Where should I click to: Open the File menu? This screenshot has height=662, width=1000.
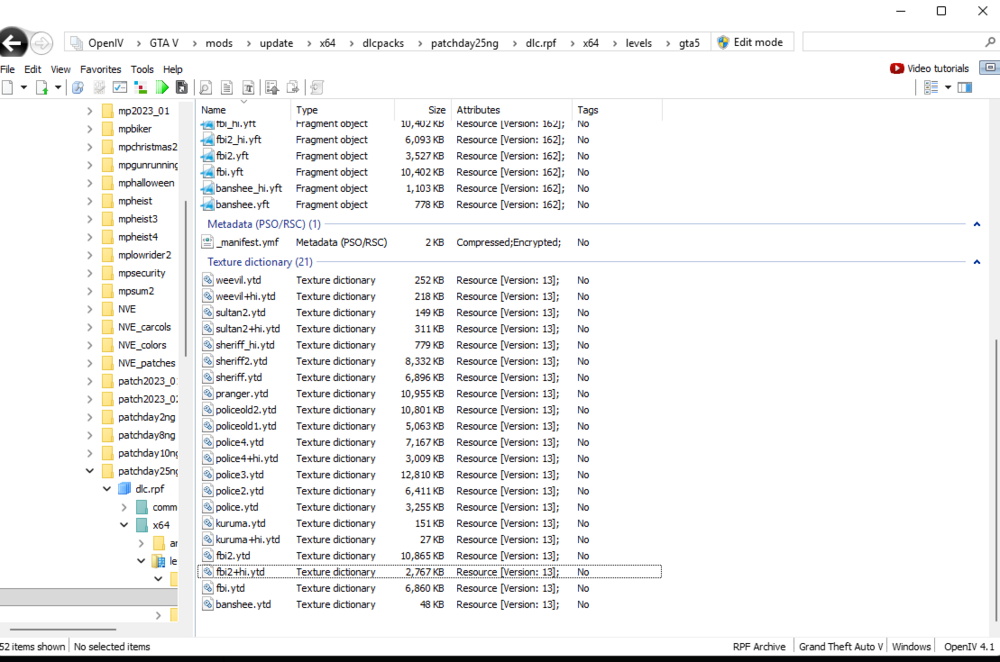tap(8, 69)
